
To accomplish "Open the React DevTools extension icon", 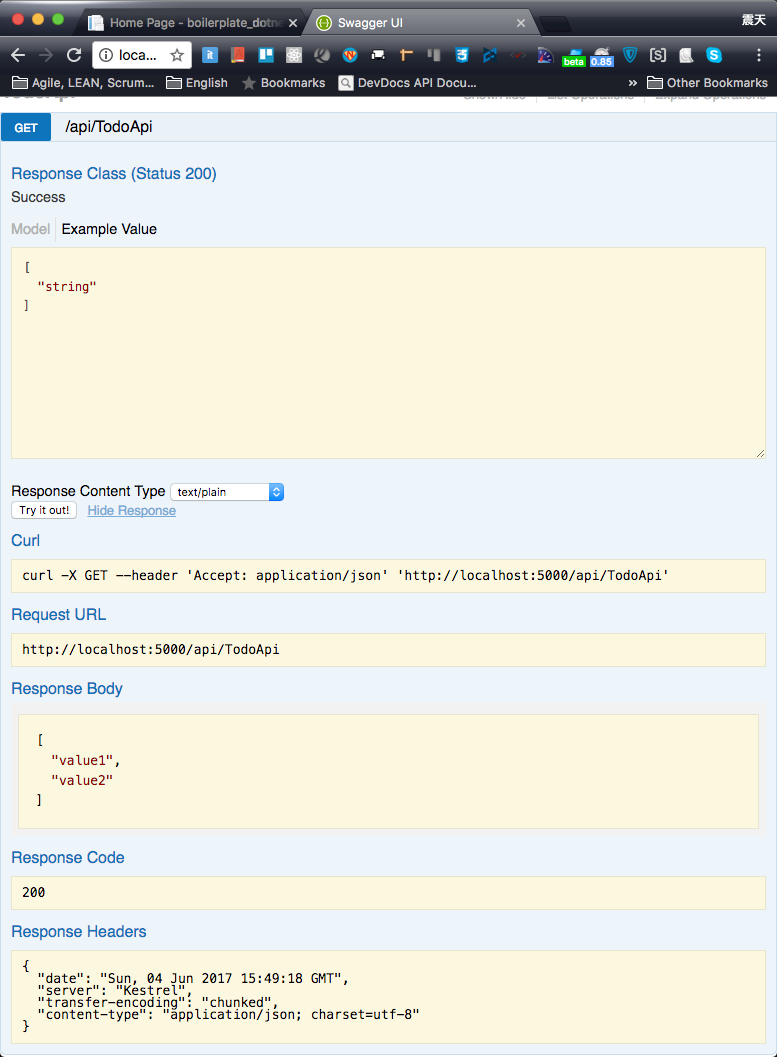I will [294, 56].
